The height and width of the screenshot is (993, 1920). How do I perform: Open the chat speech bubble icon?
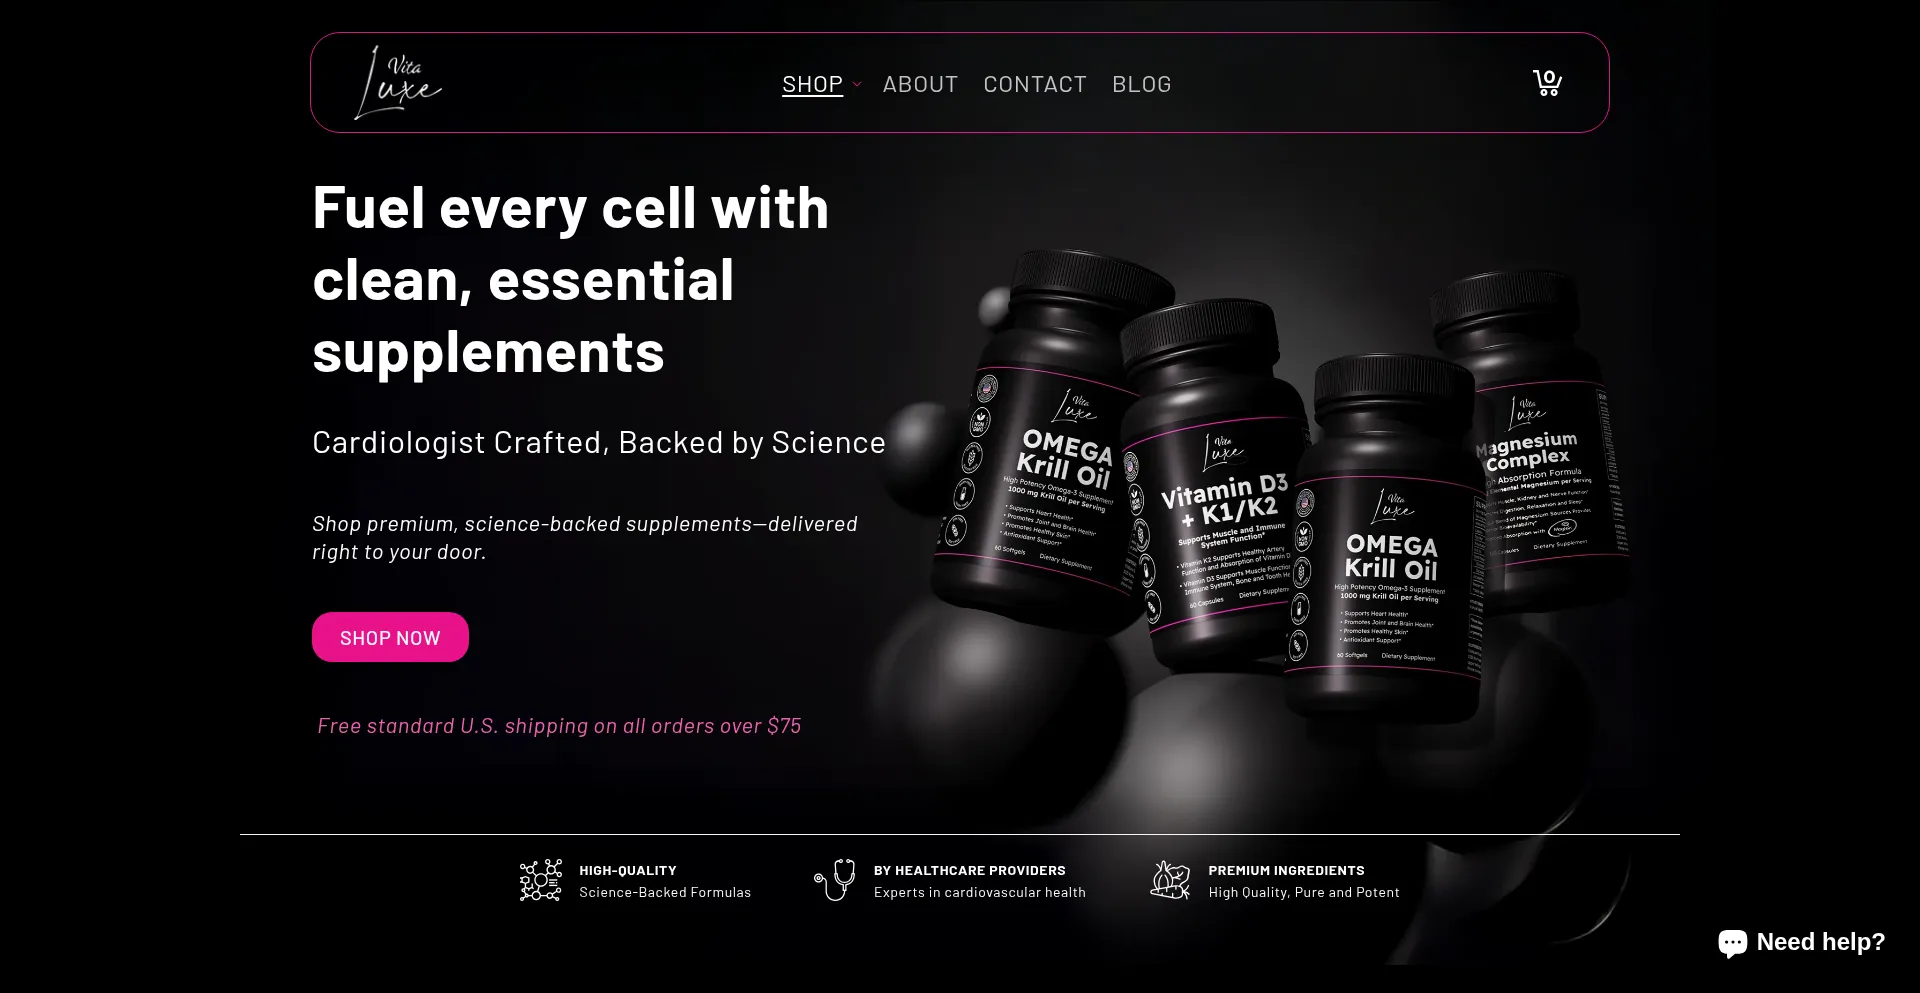[1733, 943]
